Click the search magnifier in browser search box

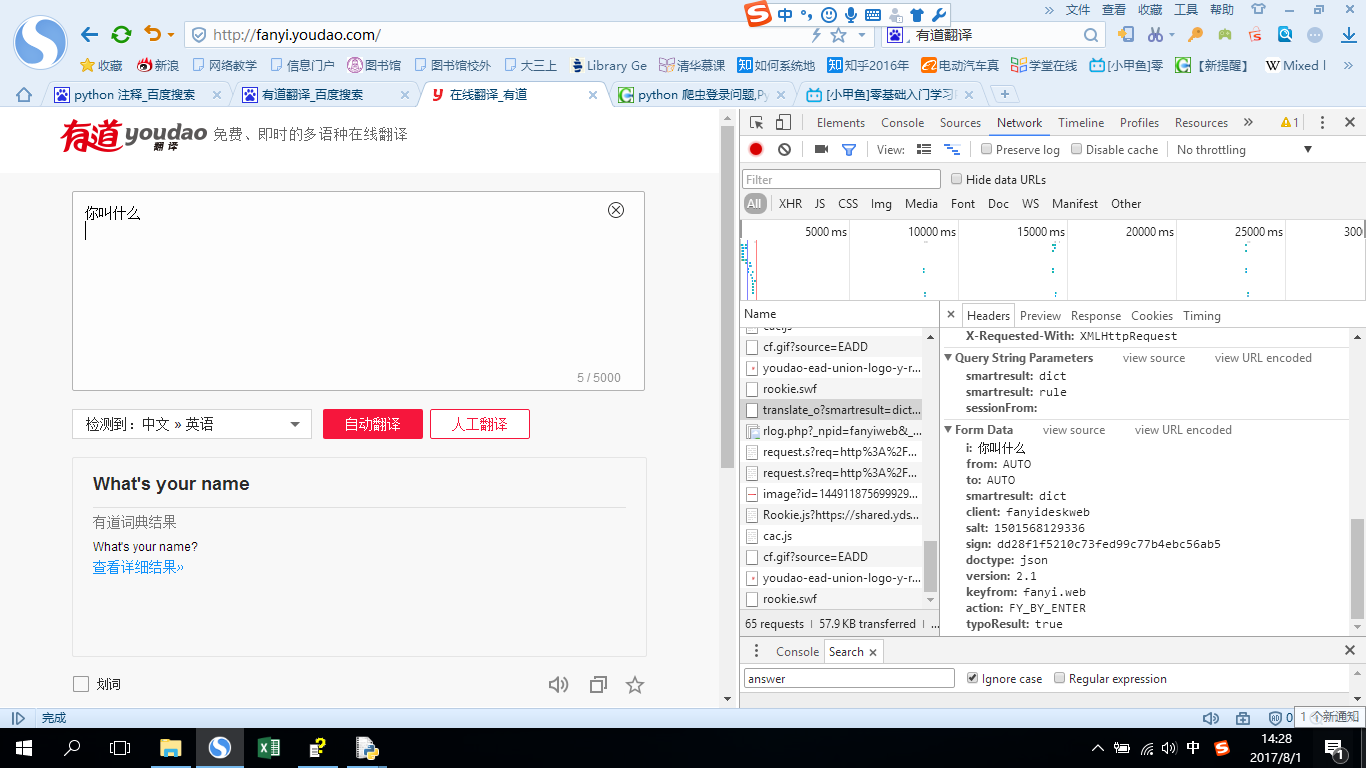pyautogui.click(x=1091, y=35)
